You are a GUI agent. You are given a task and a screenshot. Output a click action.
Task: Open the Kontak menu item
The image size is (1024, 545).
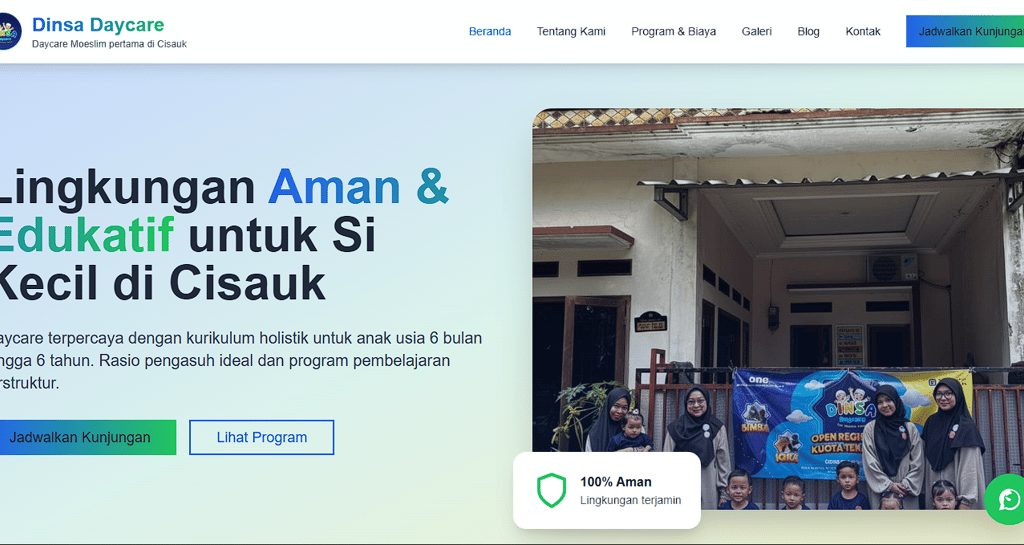click(863, 31)
